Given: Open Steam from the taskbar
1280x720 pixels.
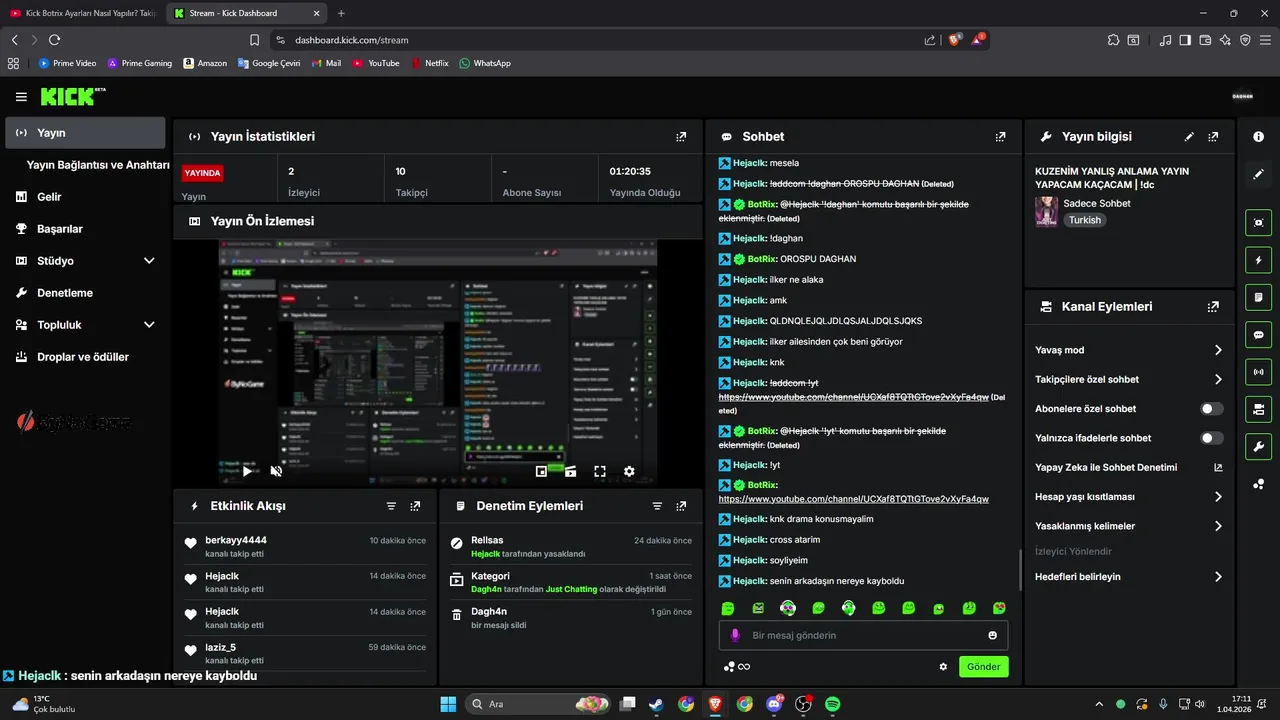Looking at the screenshot, I should pos(656,704).
